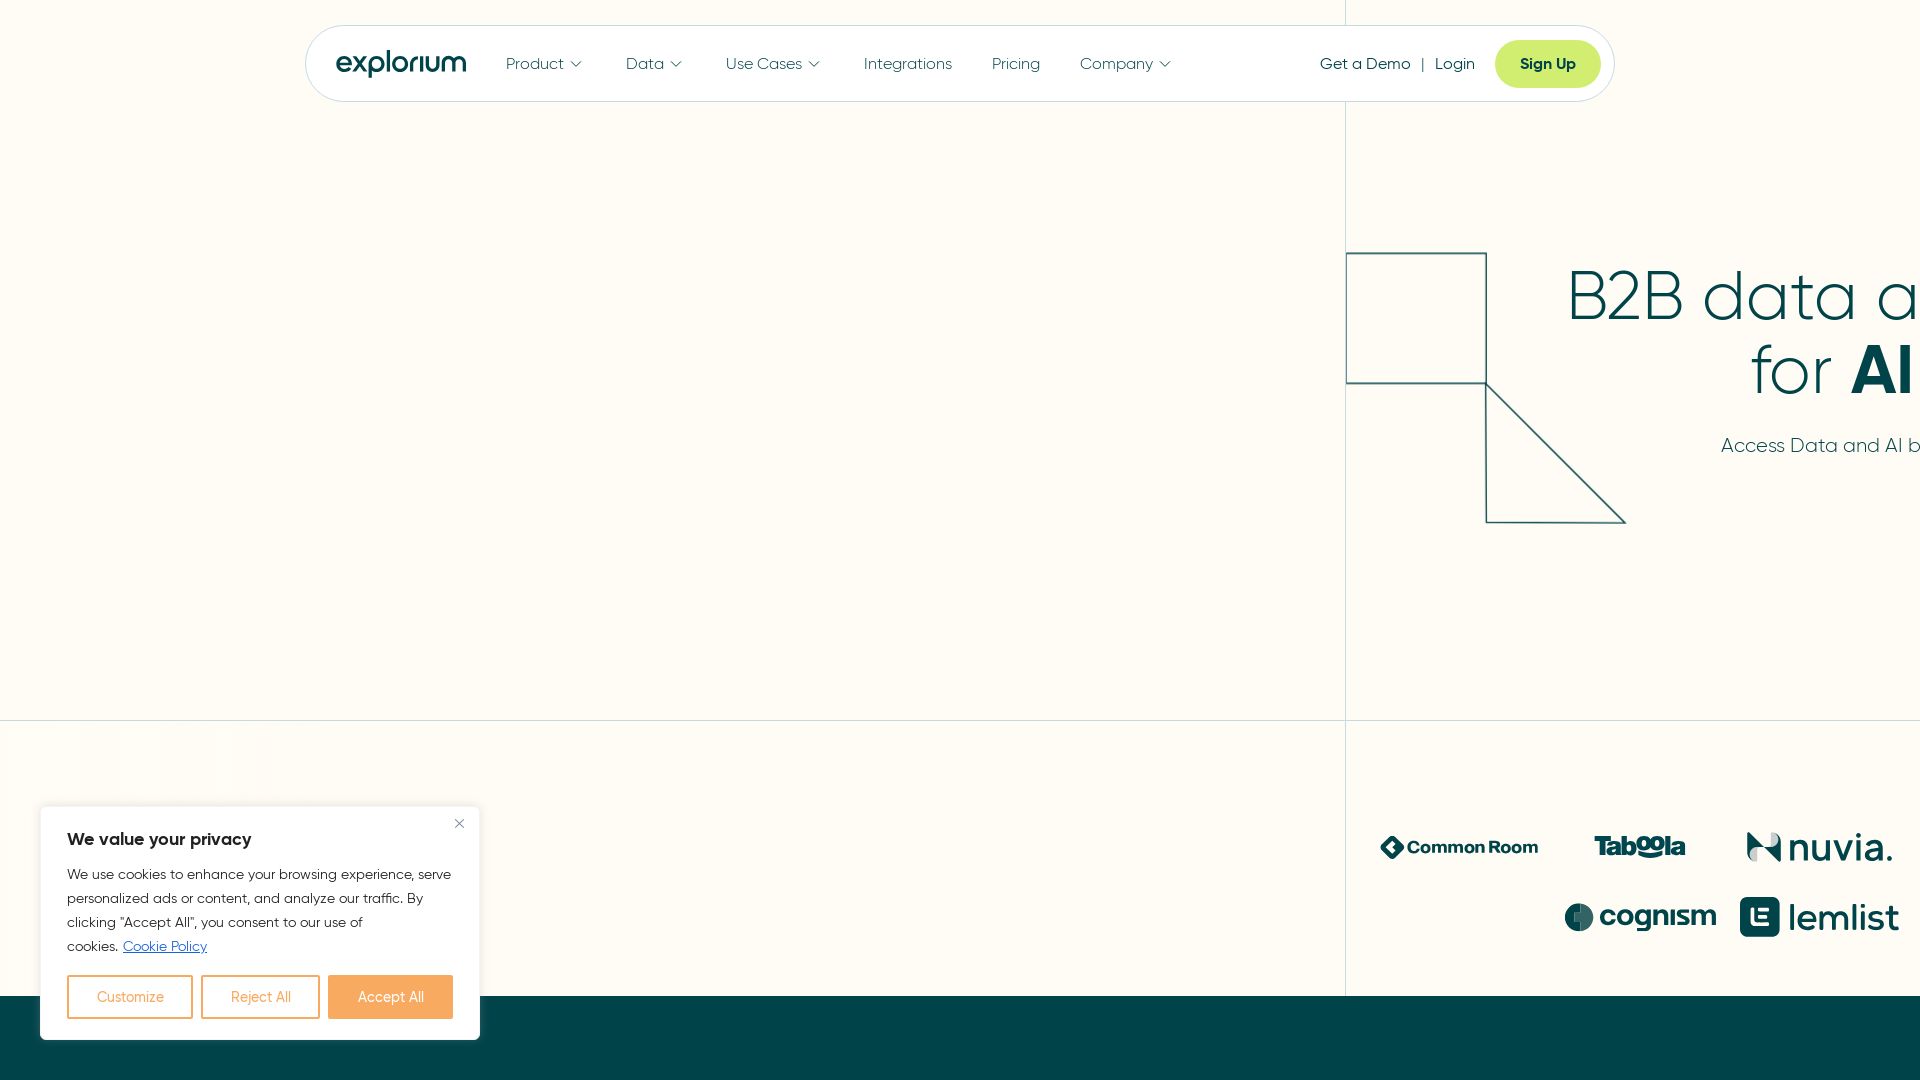Expand the Data chevron arrow
This screenshot has height=1080, width=1920.
click(676, 64)
